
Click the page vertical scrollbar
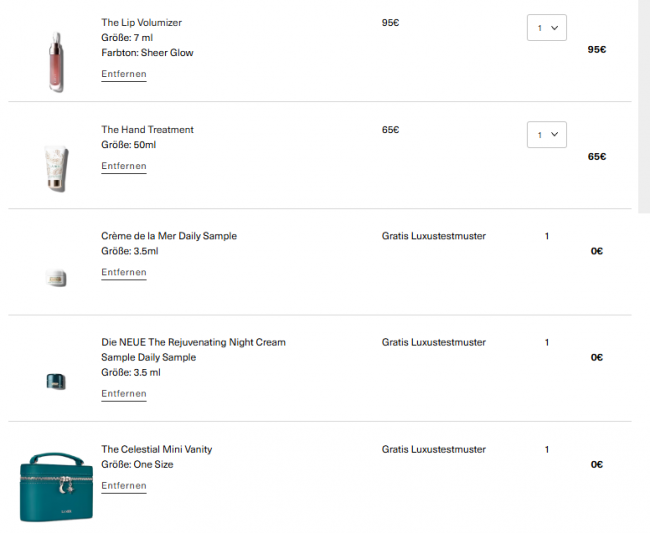coord(643,100)
